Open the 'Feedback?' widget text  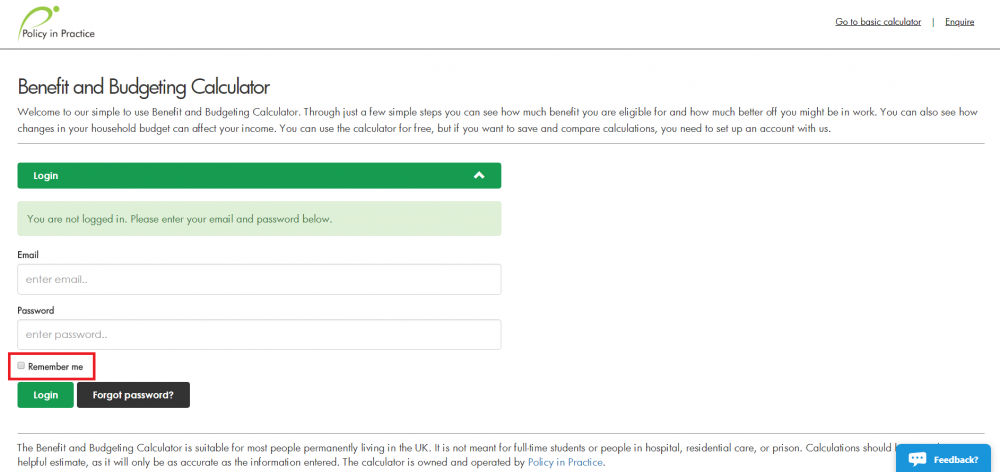(955, 460)
